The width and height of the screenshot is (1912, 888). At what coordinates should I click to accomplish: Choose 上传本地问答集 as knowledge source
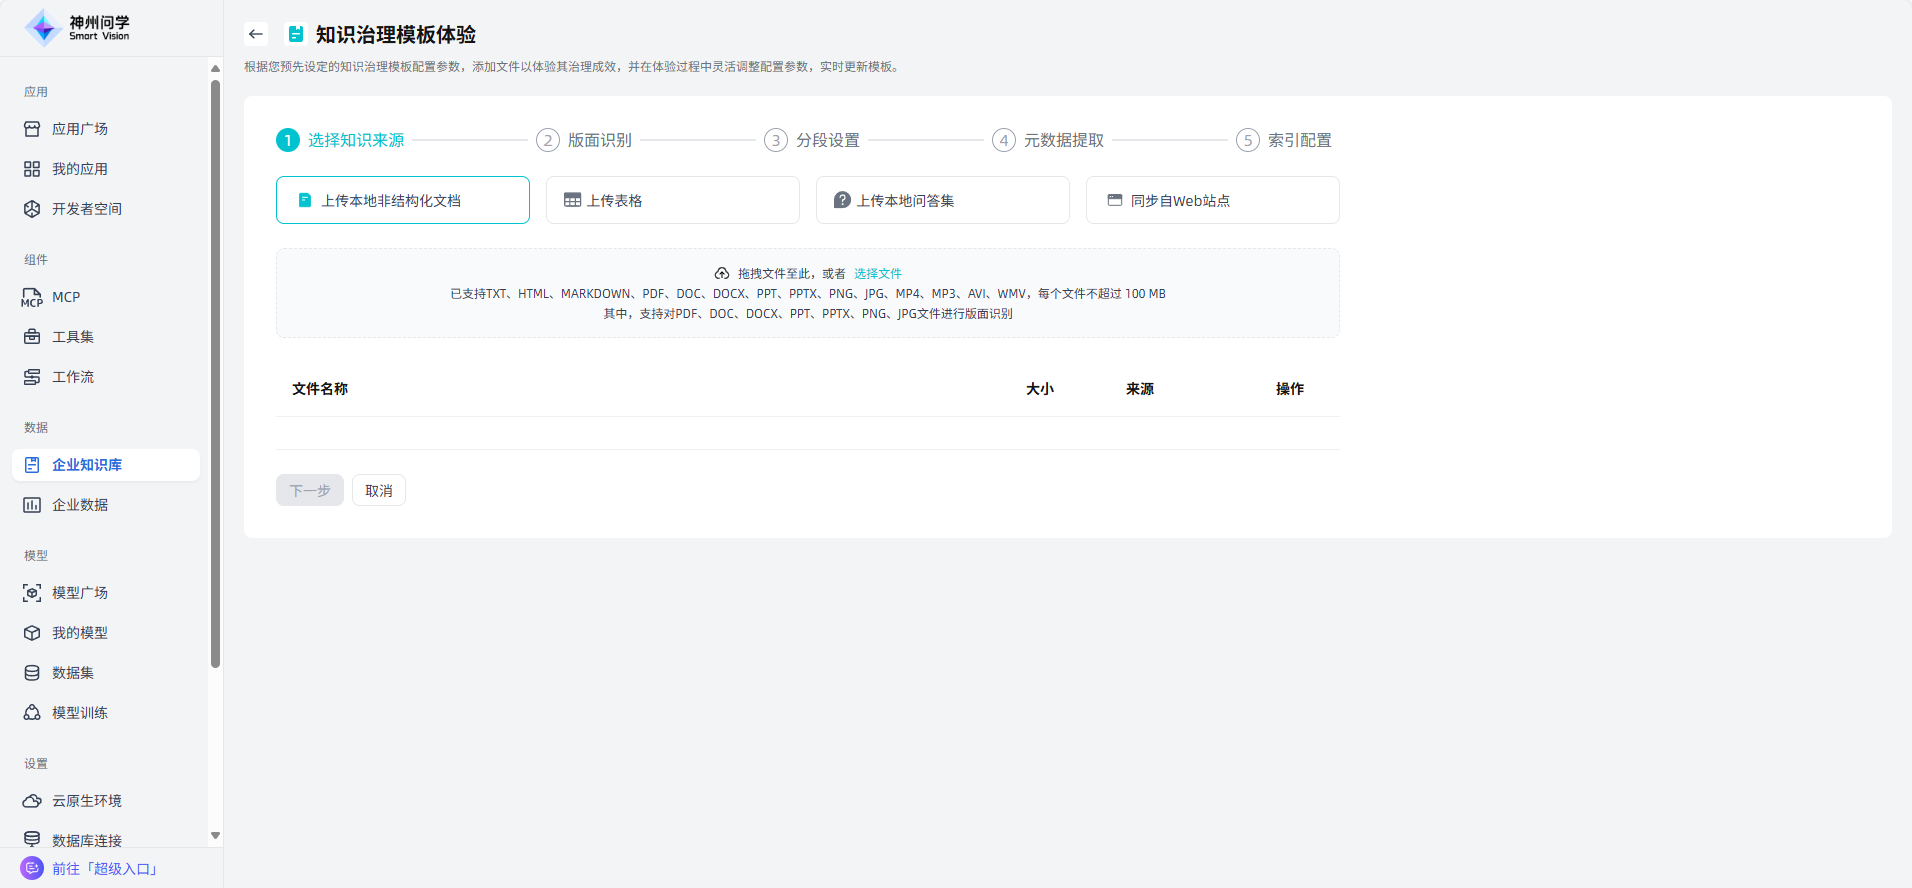pos(942,200)
